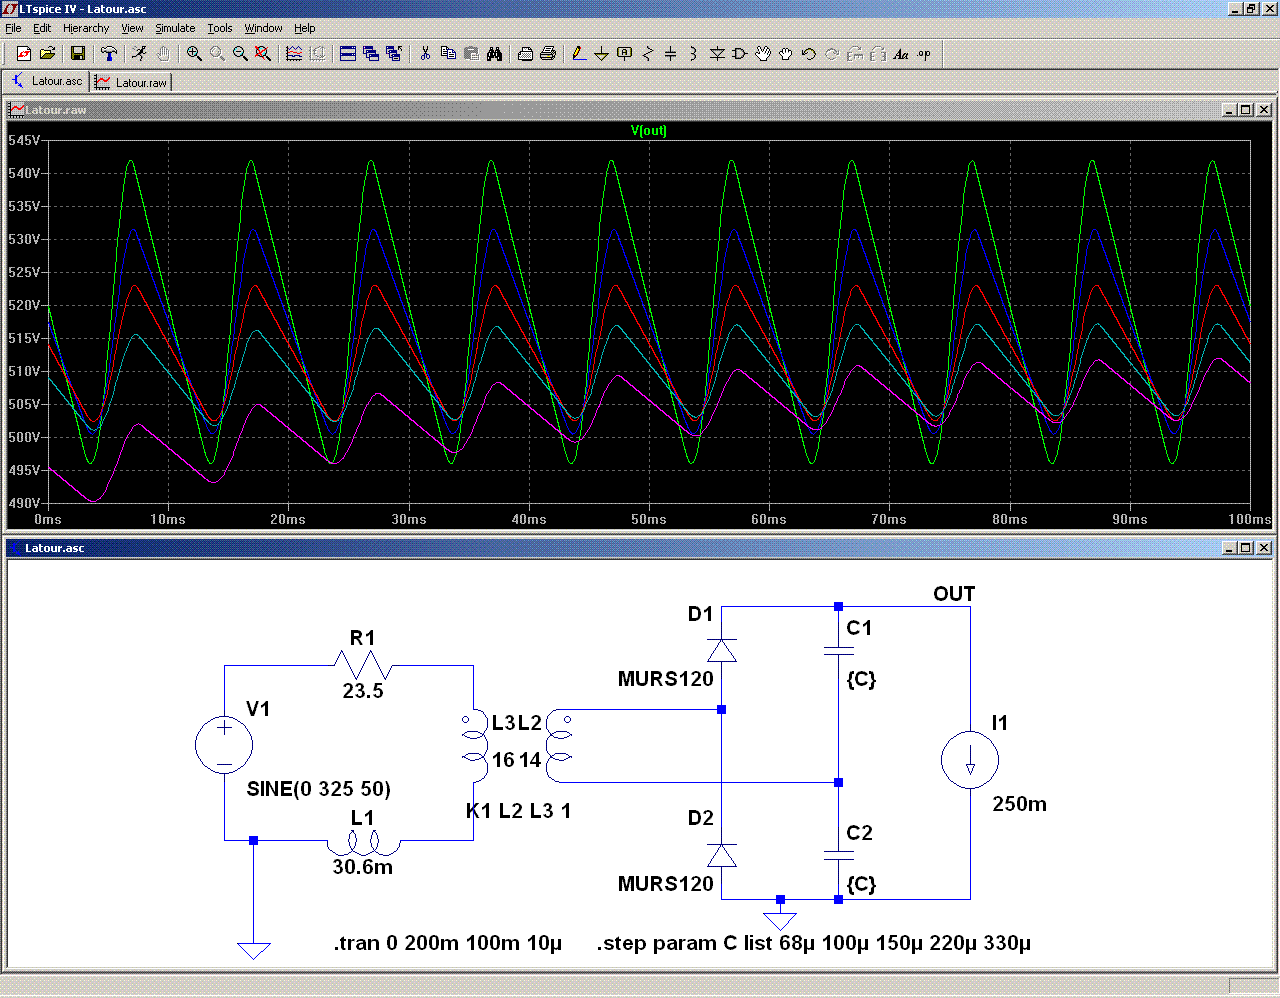The width and height of the screenshot is (1280, 998).
Task: Click the Run simulation icon
Action: point(139,54)
